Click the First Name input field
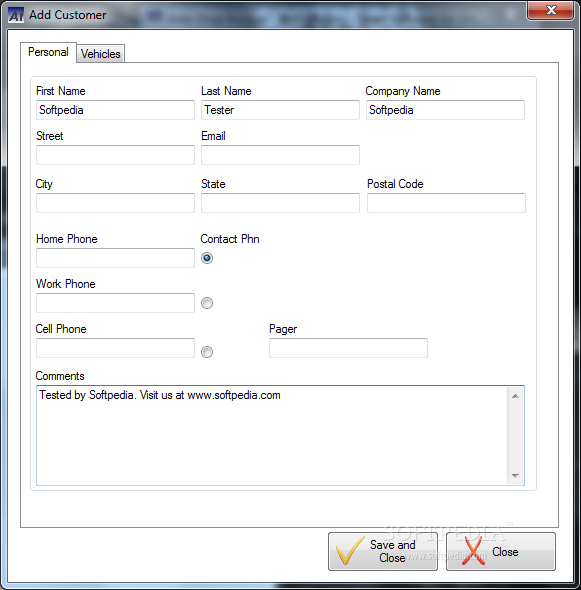Image resolution: width=581 pixels, height=590 pixels. pyautogui.click(x=115, y=110)
